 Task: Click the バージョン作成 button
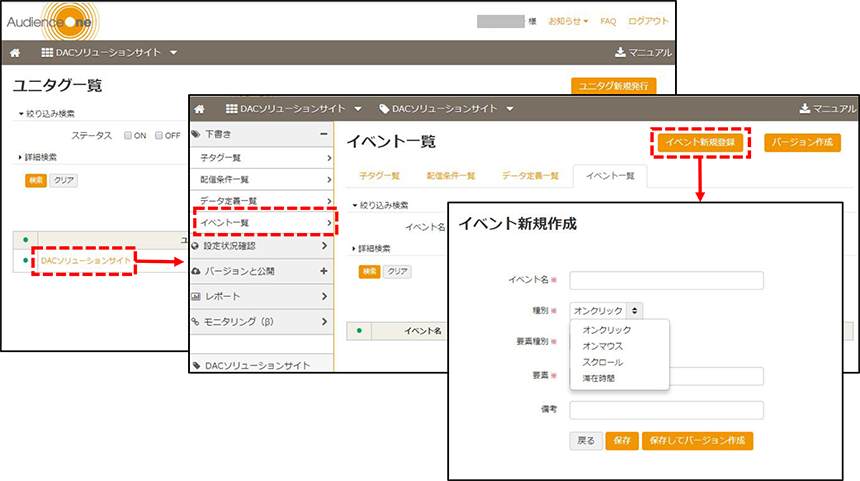tap(802, 142)
